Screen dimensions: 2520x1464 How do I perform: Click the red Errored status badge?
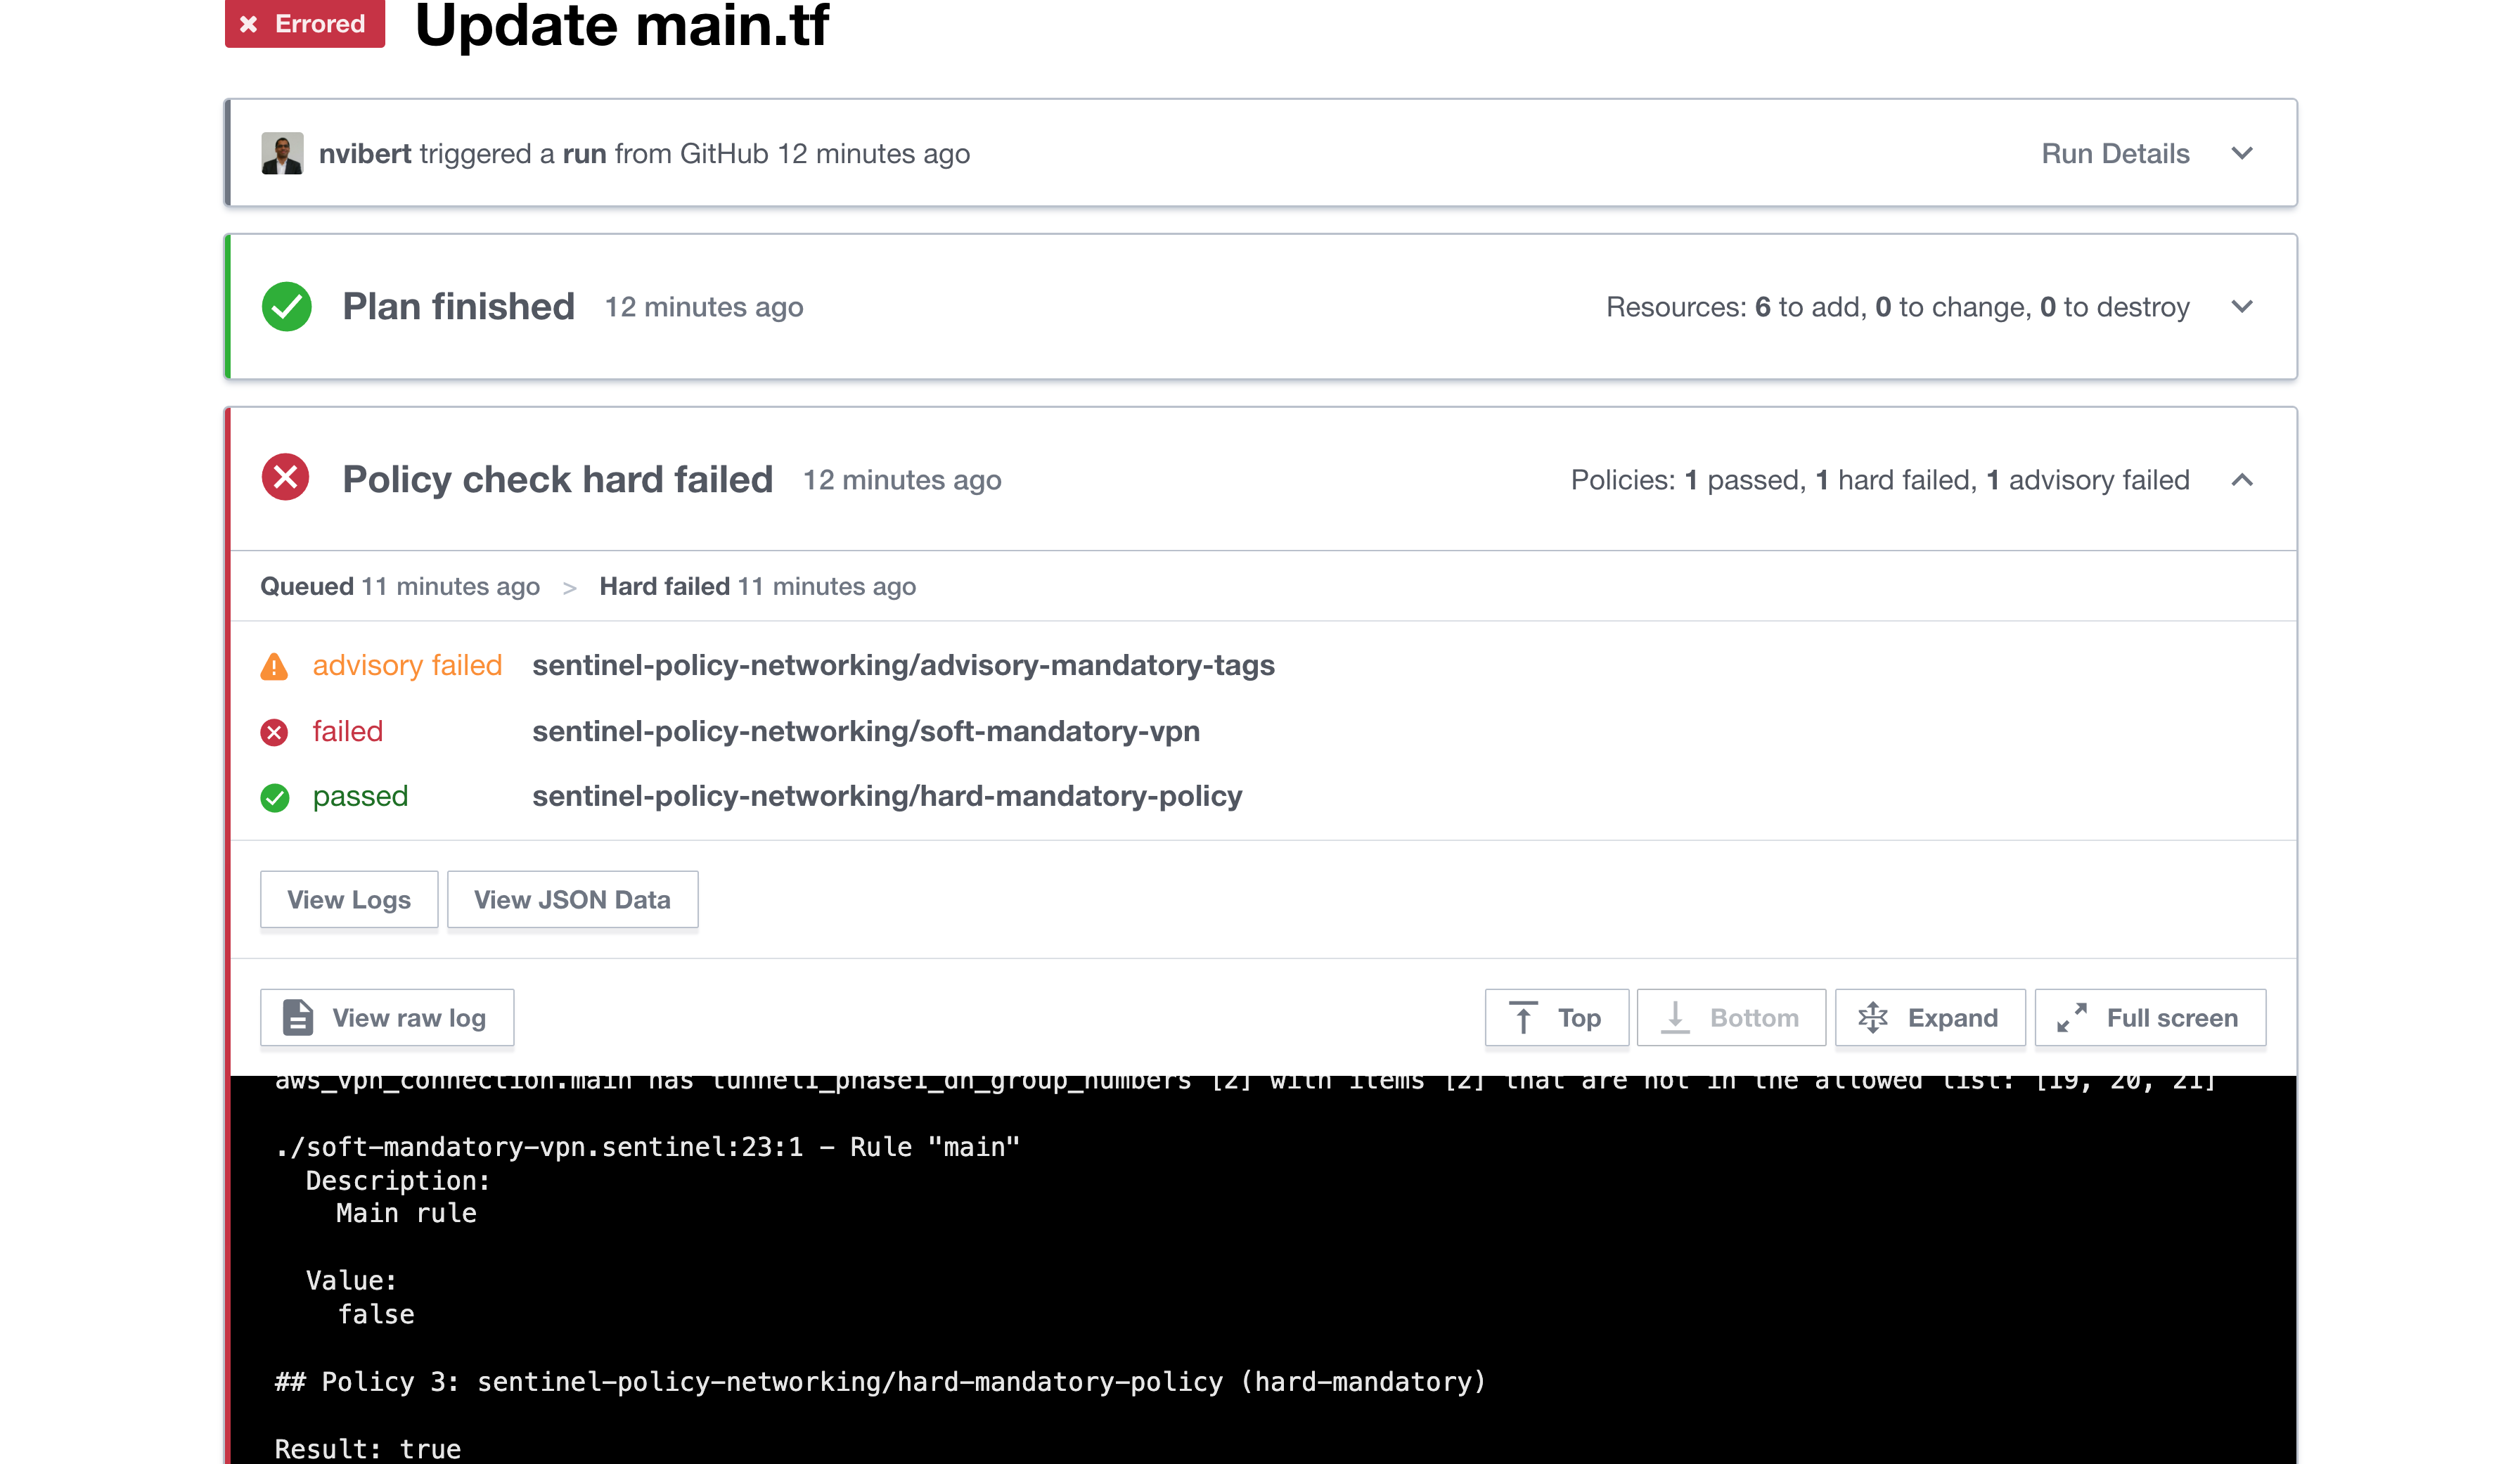[x=304, y=23]
